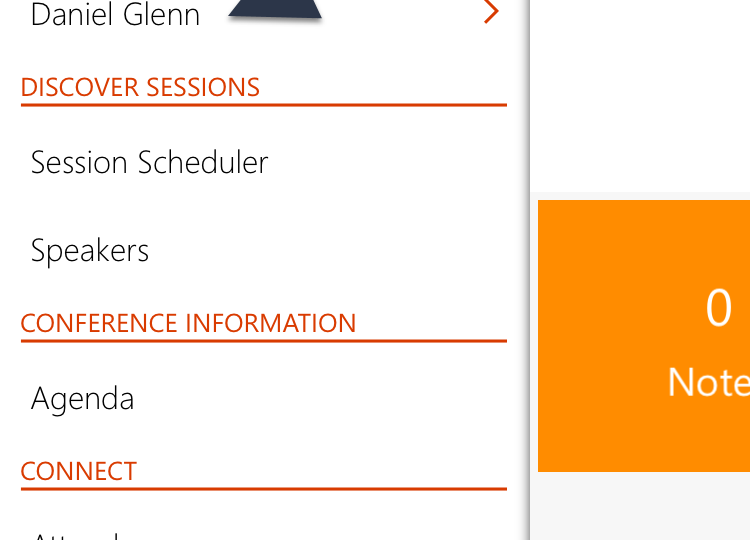The image size is (750, 540).
Task: Open the Session Scheduler menu item
Action: (149, 163)
